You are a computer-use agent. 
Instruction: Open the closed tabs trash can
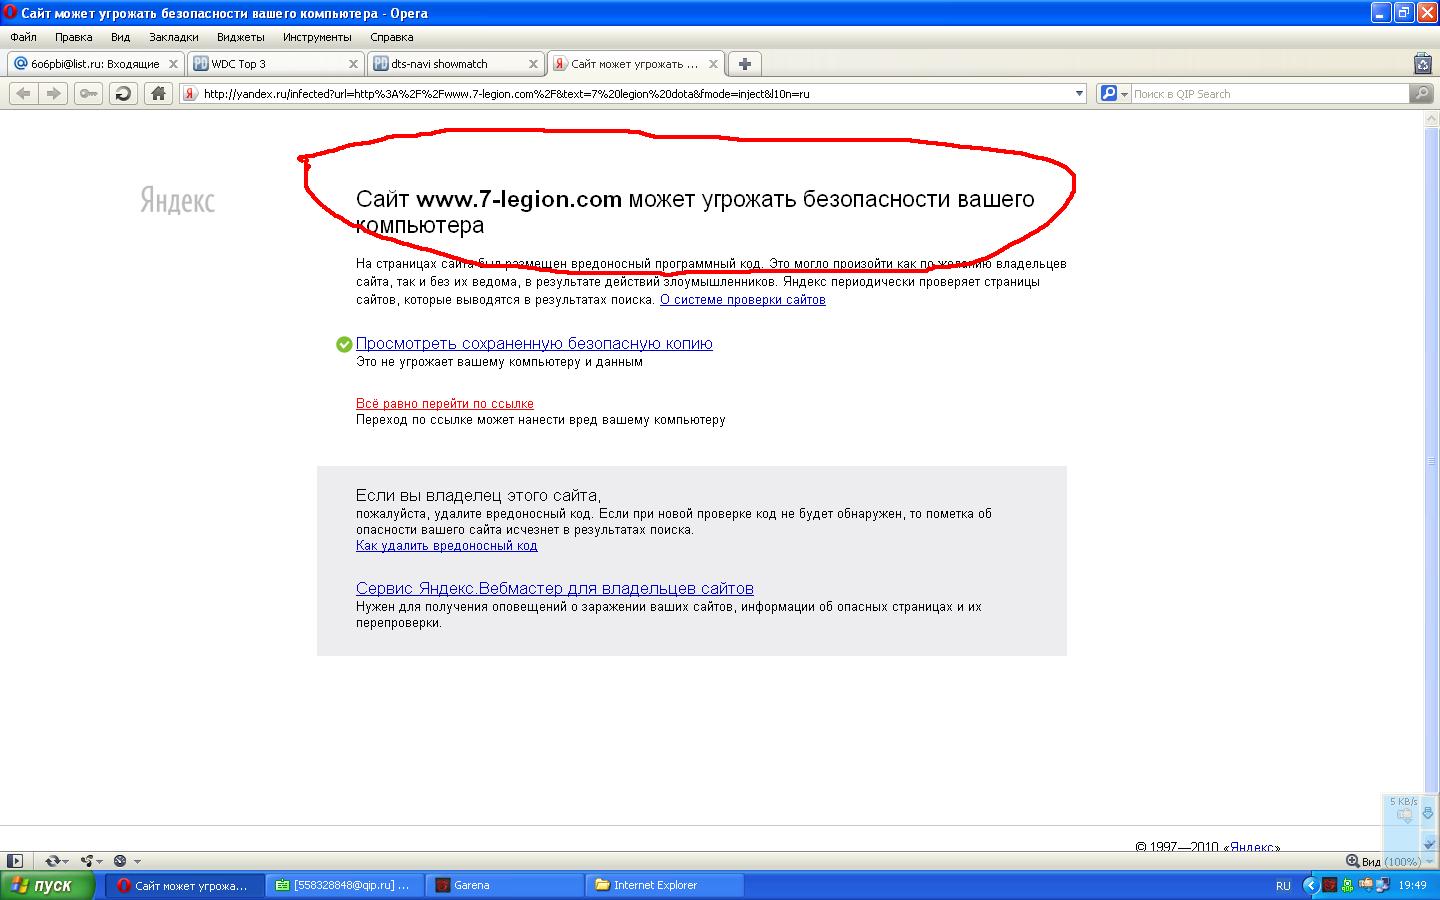(x=1423, y=64)
